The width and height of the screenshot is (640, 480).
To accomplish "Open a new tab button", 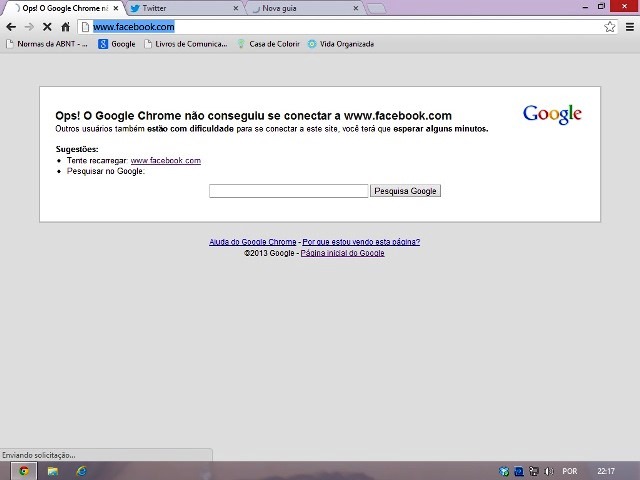I will coord(376,9).
